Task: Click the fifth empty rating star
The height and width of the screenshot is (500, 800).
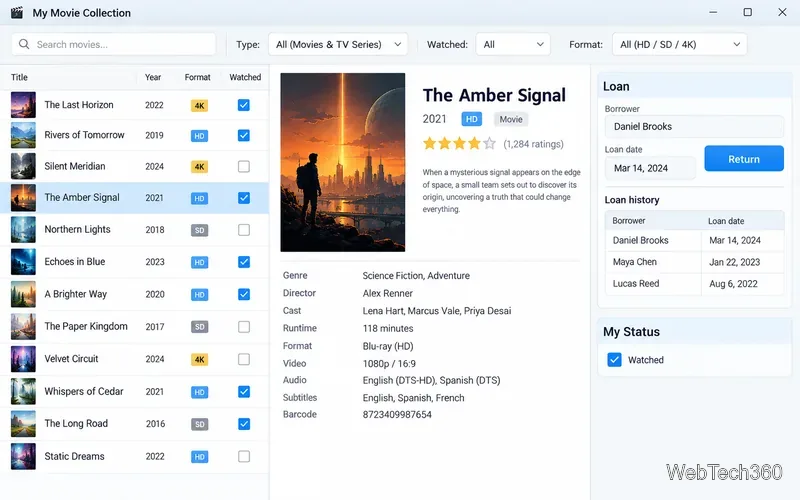Action: point(489,143)
